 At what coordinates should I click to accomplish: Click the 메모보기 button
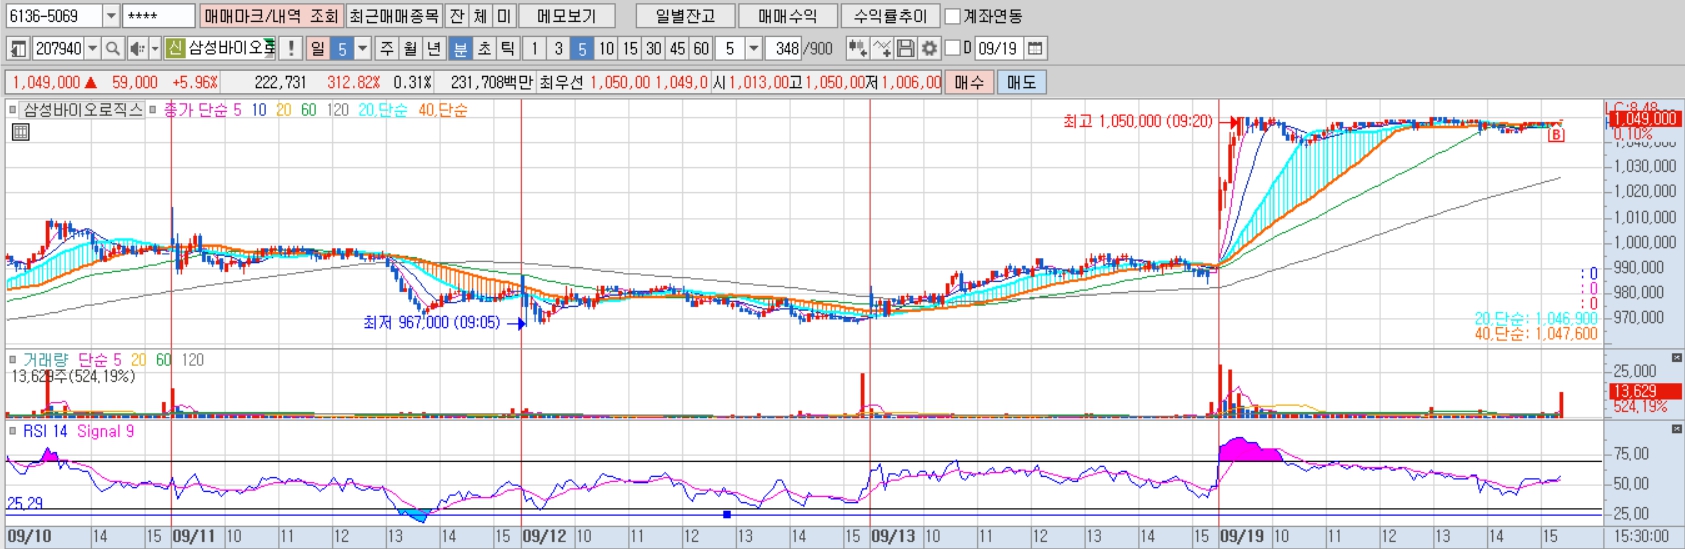coord(567,16)
